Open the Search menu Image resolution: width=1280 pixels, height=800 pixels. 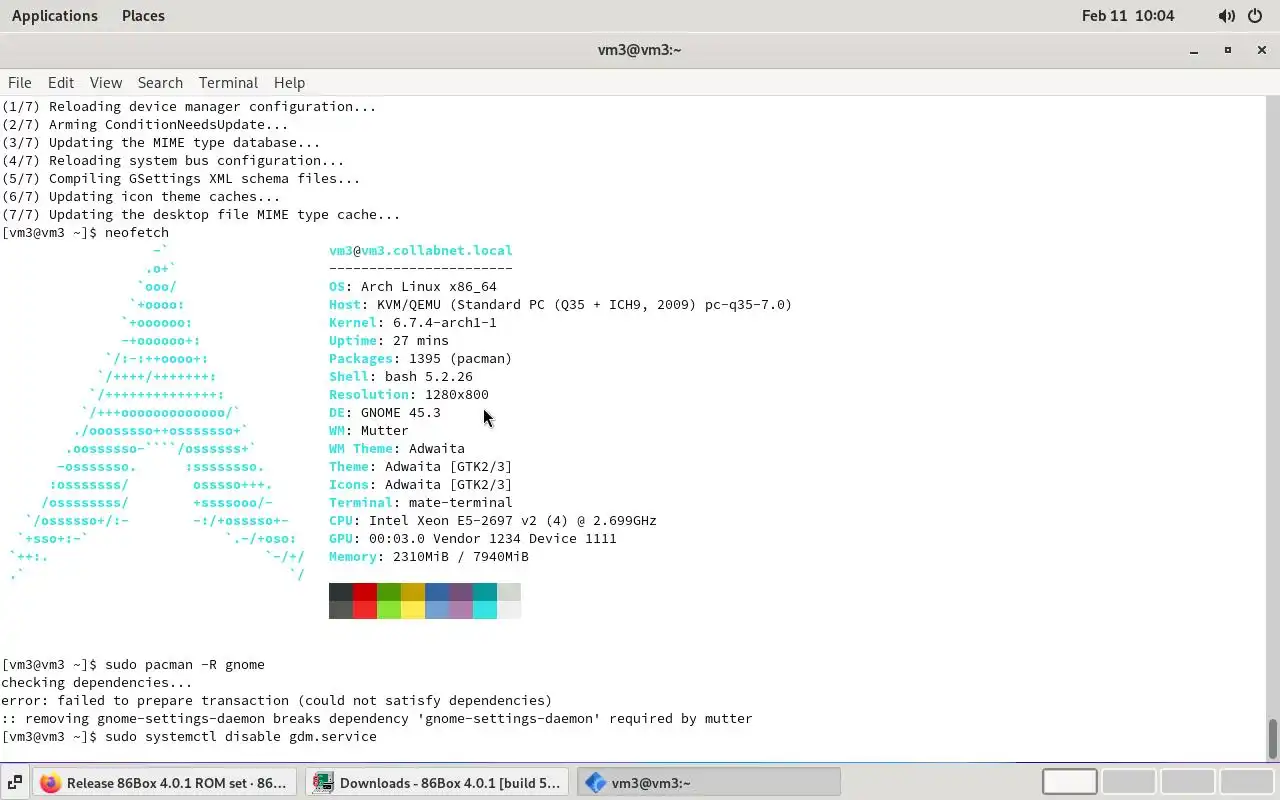(x=160, y=83)
